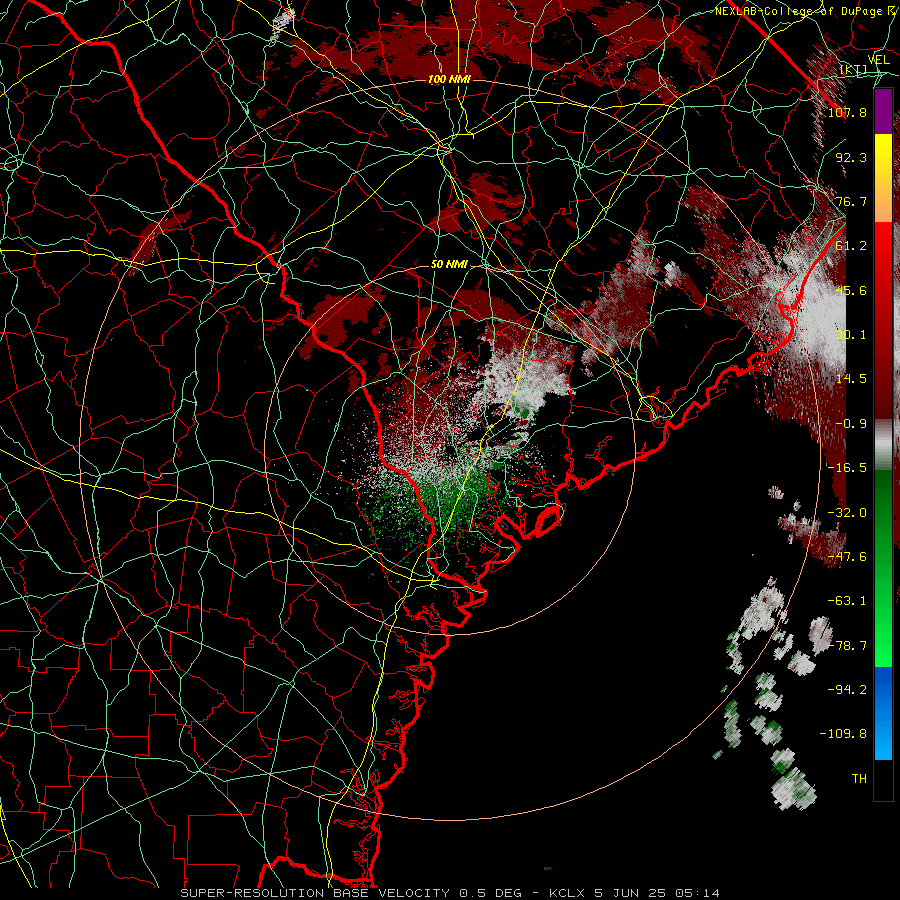
Task: Click the -16.5 value on velocity scale
Action: 847,468
